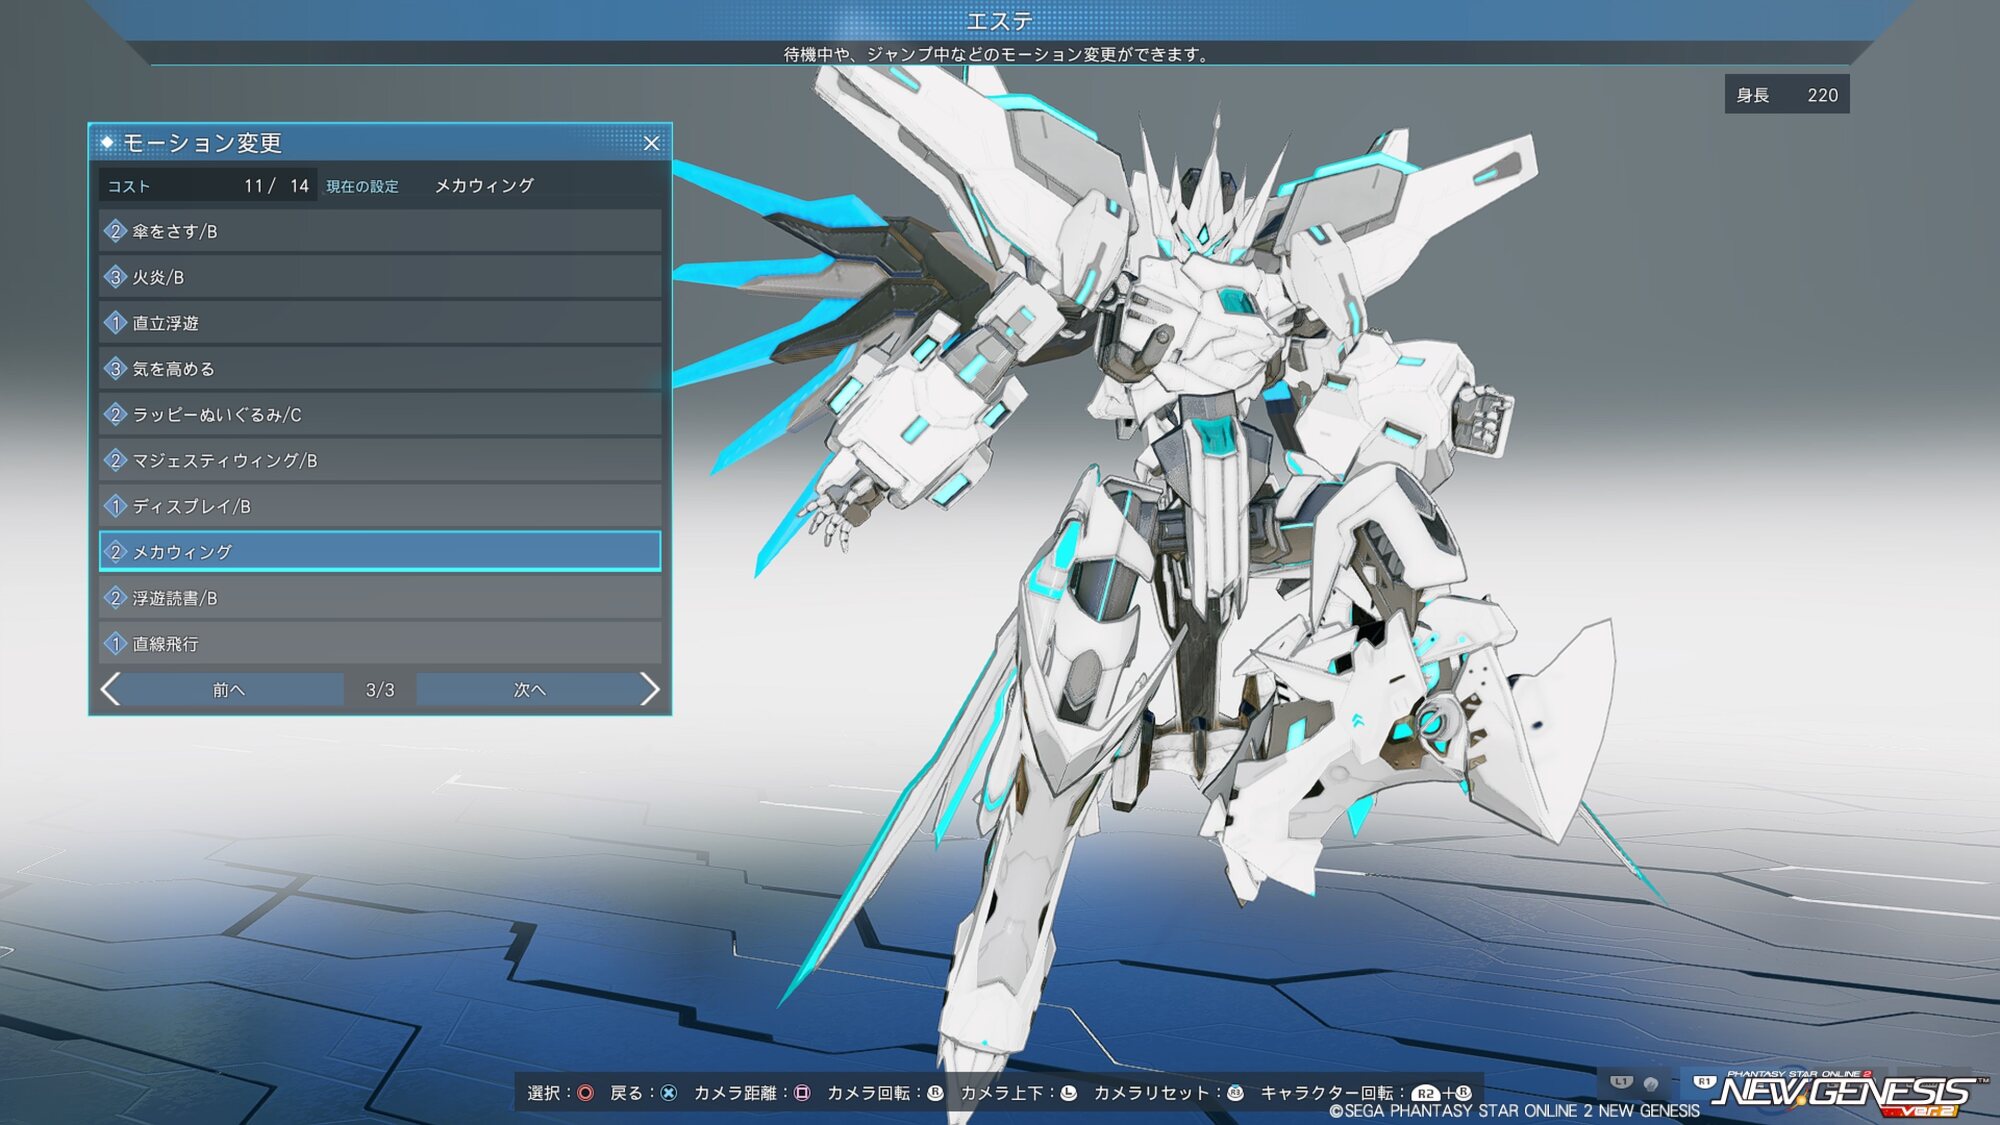Select the 傘をさす/B motion

tap(380, 231)
